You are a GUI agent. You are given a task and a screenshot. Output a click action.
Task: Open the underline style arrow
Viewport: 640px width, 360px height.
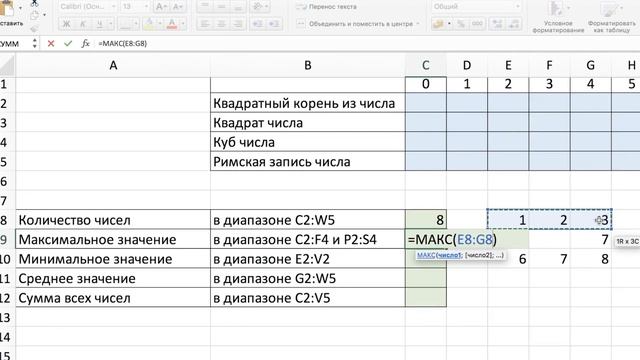pos(111,24)
